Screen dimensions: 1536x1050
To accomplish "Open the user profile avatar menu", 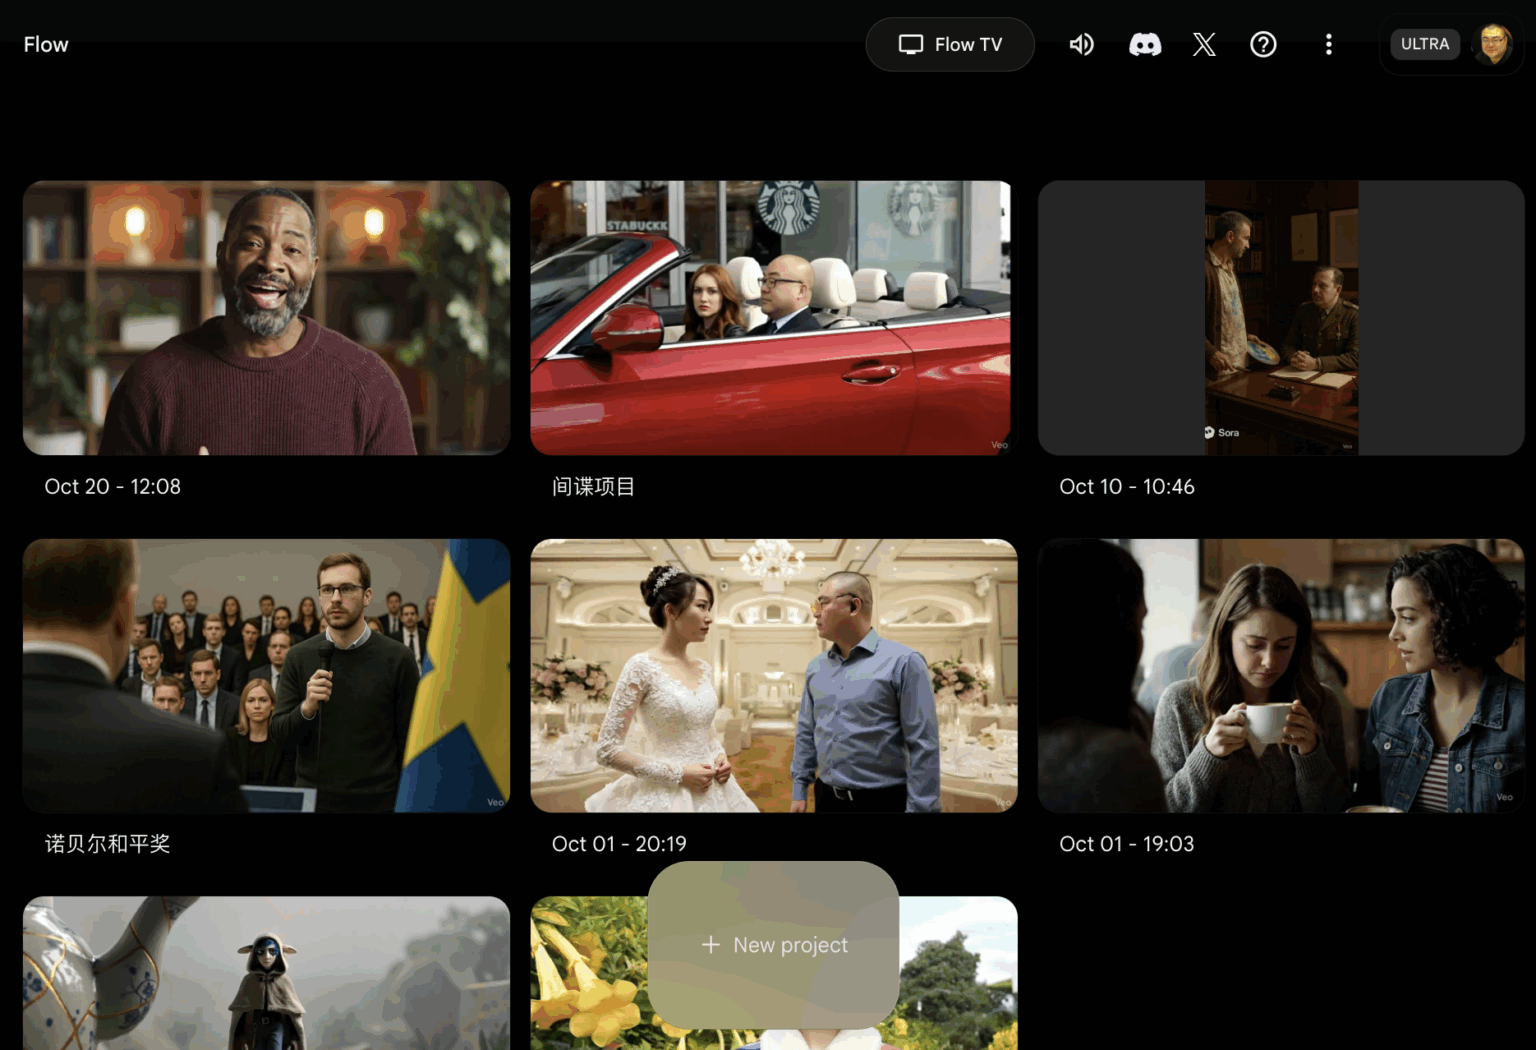I will [x=1493, y=44].
